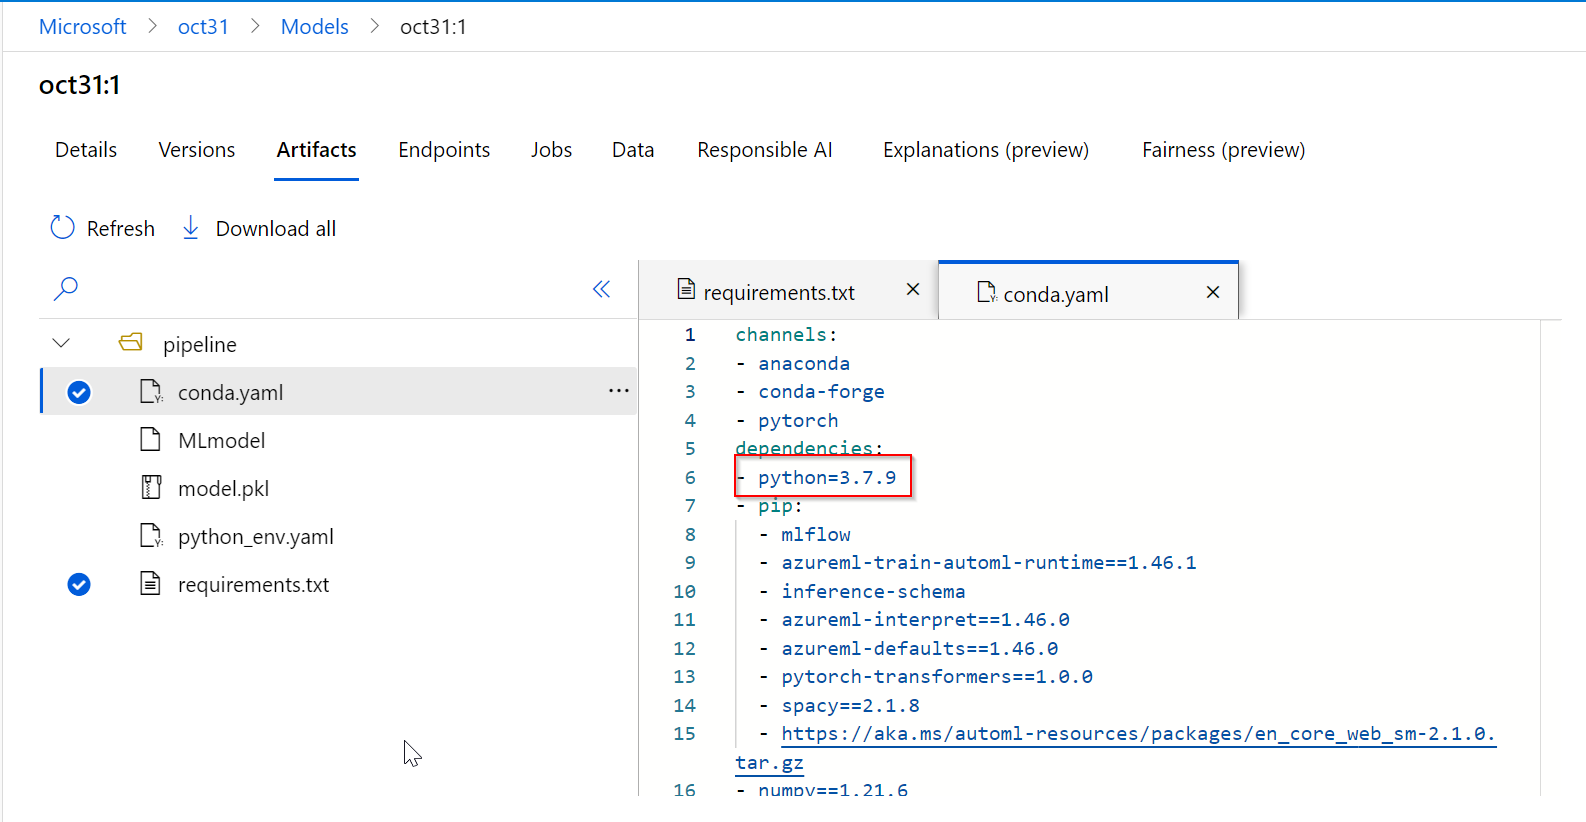1586x822 pixels.
Task: Close the requirements.txt editor tab
Action: [x=913, y=289]
